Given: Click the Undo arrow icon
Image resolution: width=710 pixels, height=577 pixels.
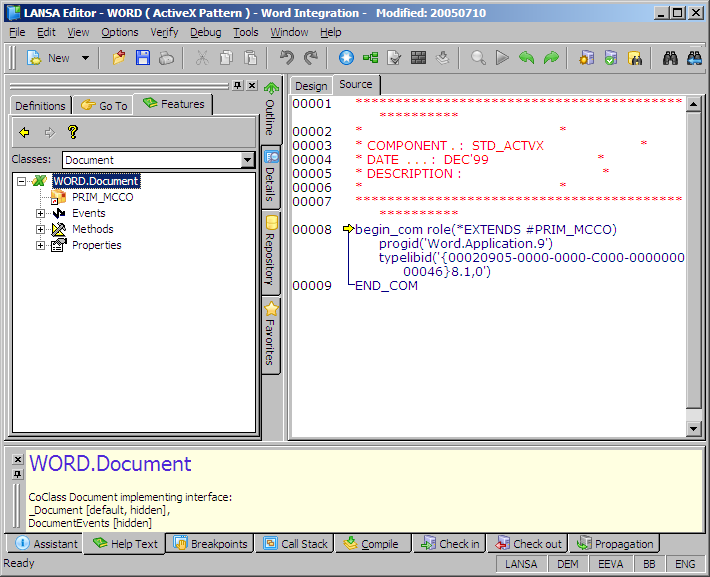Looking at the screenshot, I should (287, 58).
